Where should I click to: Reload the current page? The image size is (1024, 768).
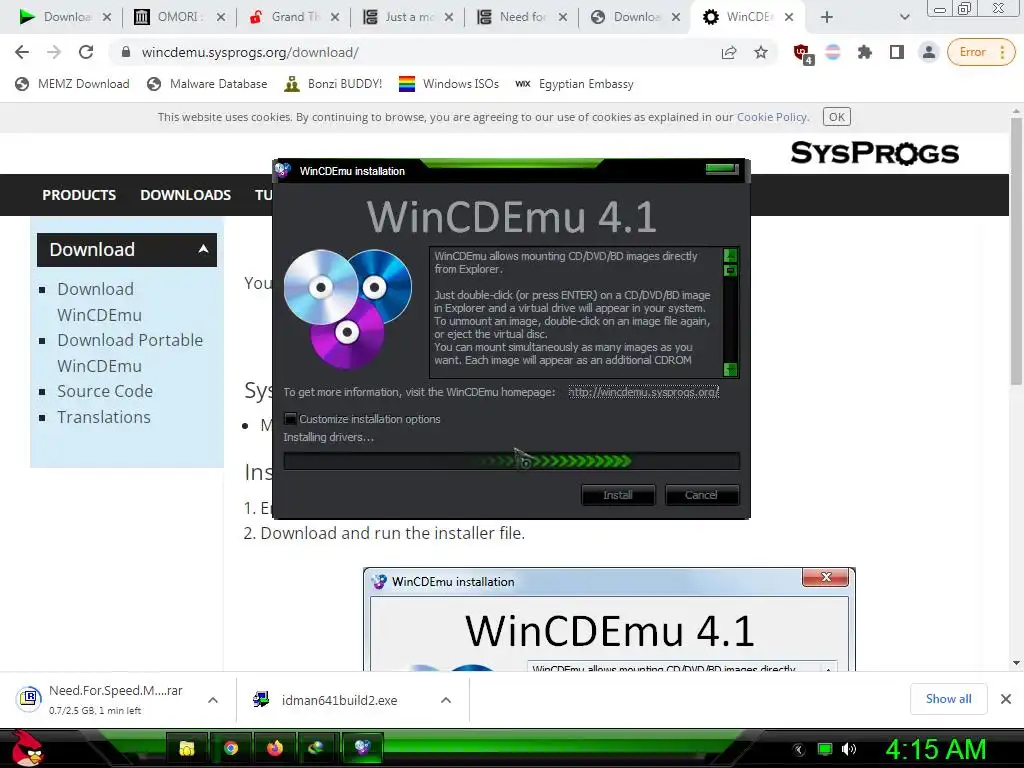[x=86, y=52]
